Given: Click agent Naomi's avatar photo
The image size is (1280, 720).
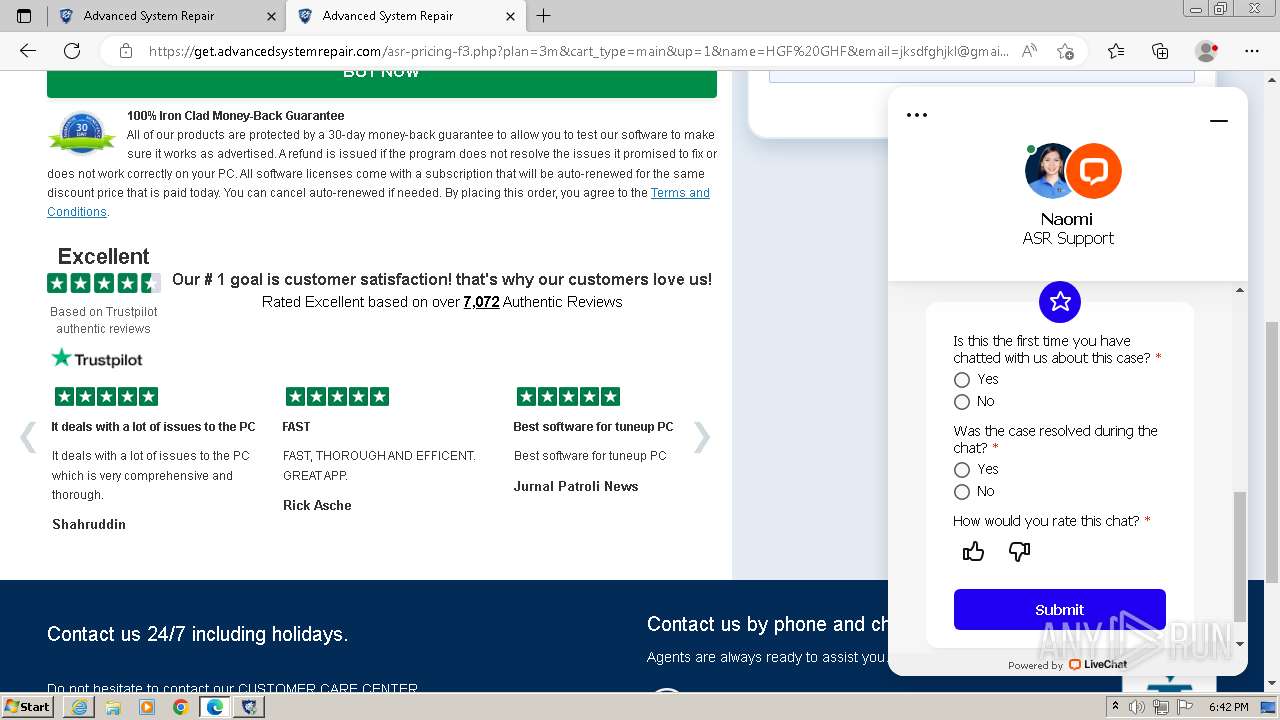Looking at the screenshot, I should 1048,171.
